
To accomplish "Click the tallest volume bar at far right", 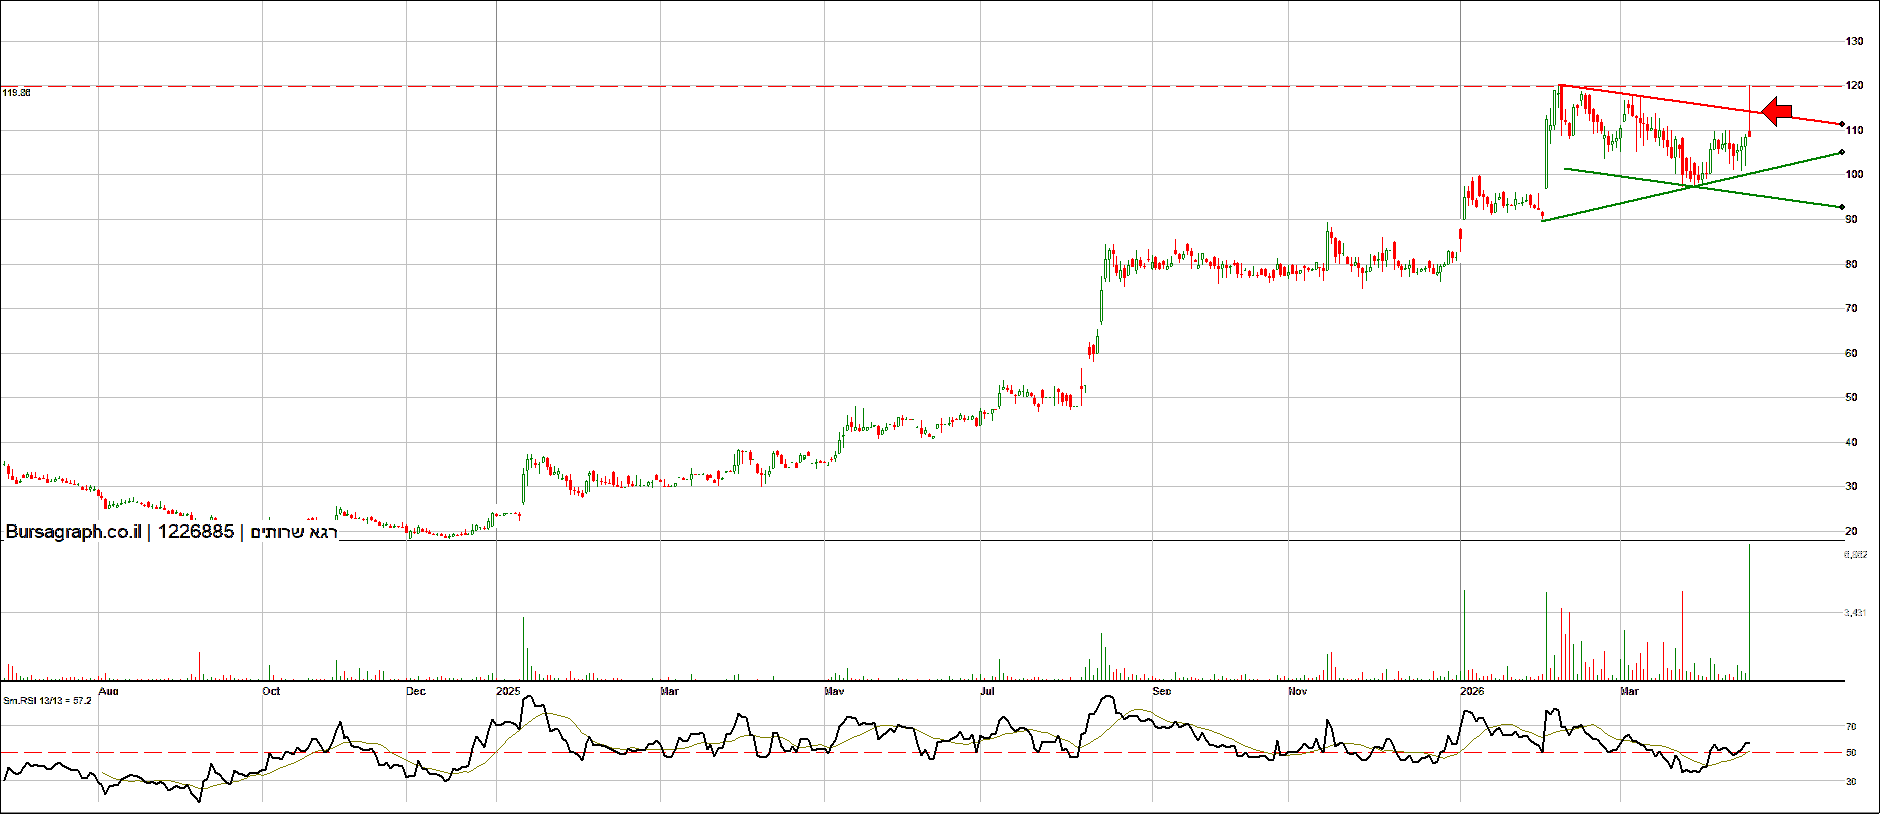I will tap(1749, 610).
